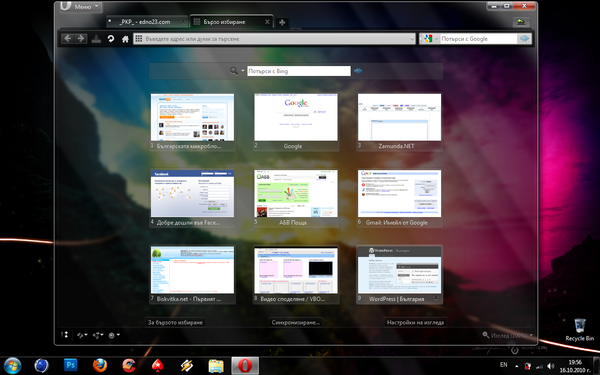Expand the Bing search engine dropdown arrow
Screen dimensions: 600x375
243,71
